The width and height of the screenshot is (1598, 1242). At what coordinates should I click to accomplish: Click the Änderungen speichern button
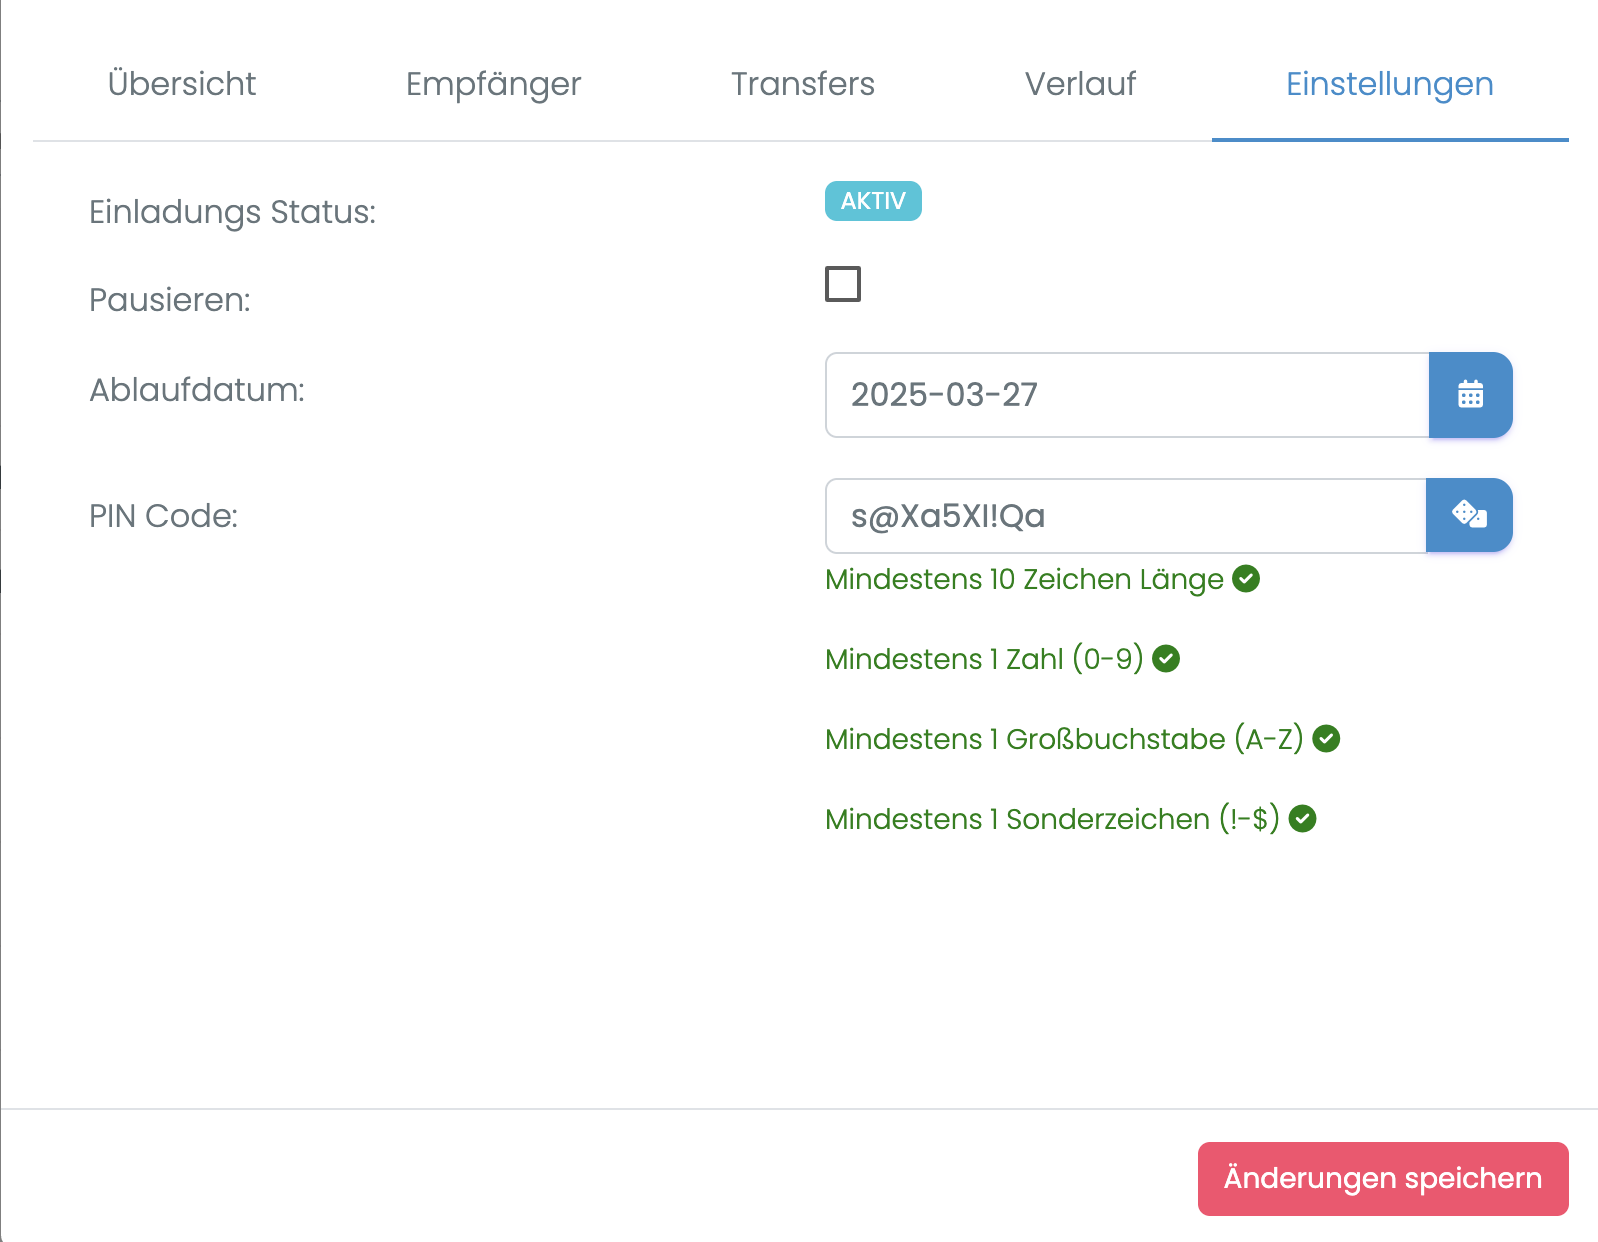1382,1177
